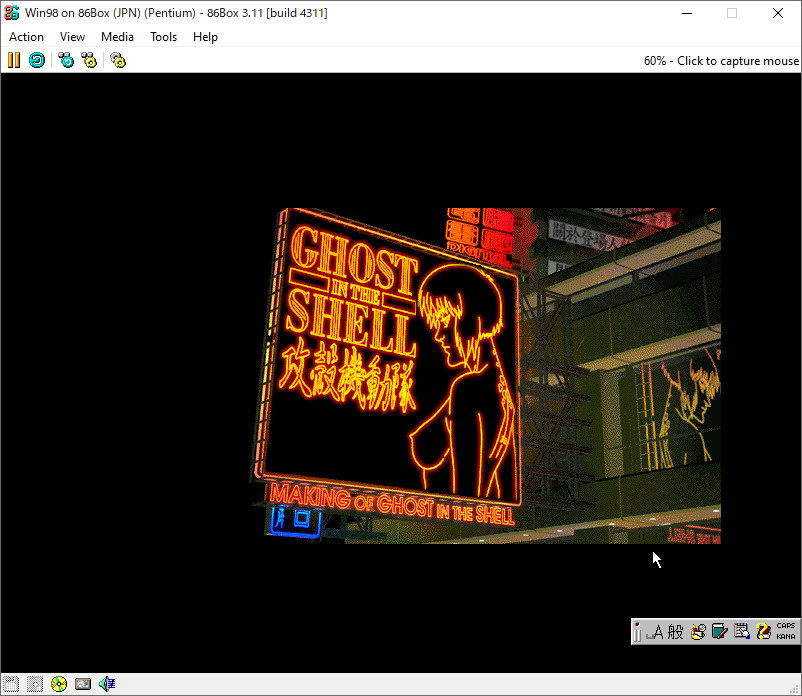Toggle IME input mode 'A' indicator
Screen dimensions: 802x696
pyautogui.click(x=656, y=632)
